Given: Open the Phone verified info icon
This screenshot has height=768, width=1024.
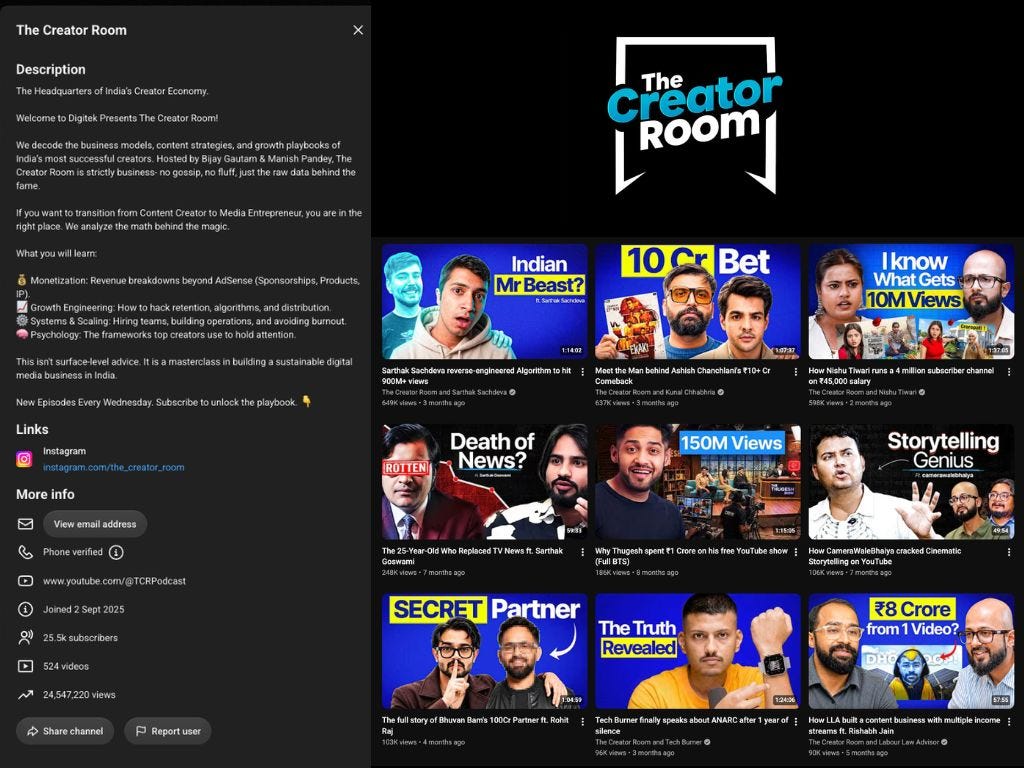Looking at the screenshot, I should (116, 552).
